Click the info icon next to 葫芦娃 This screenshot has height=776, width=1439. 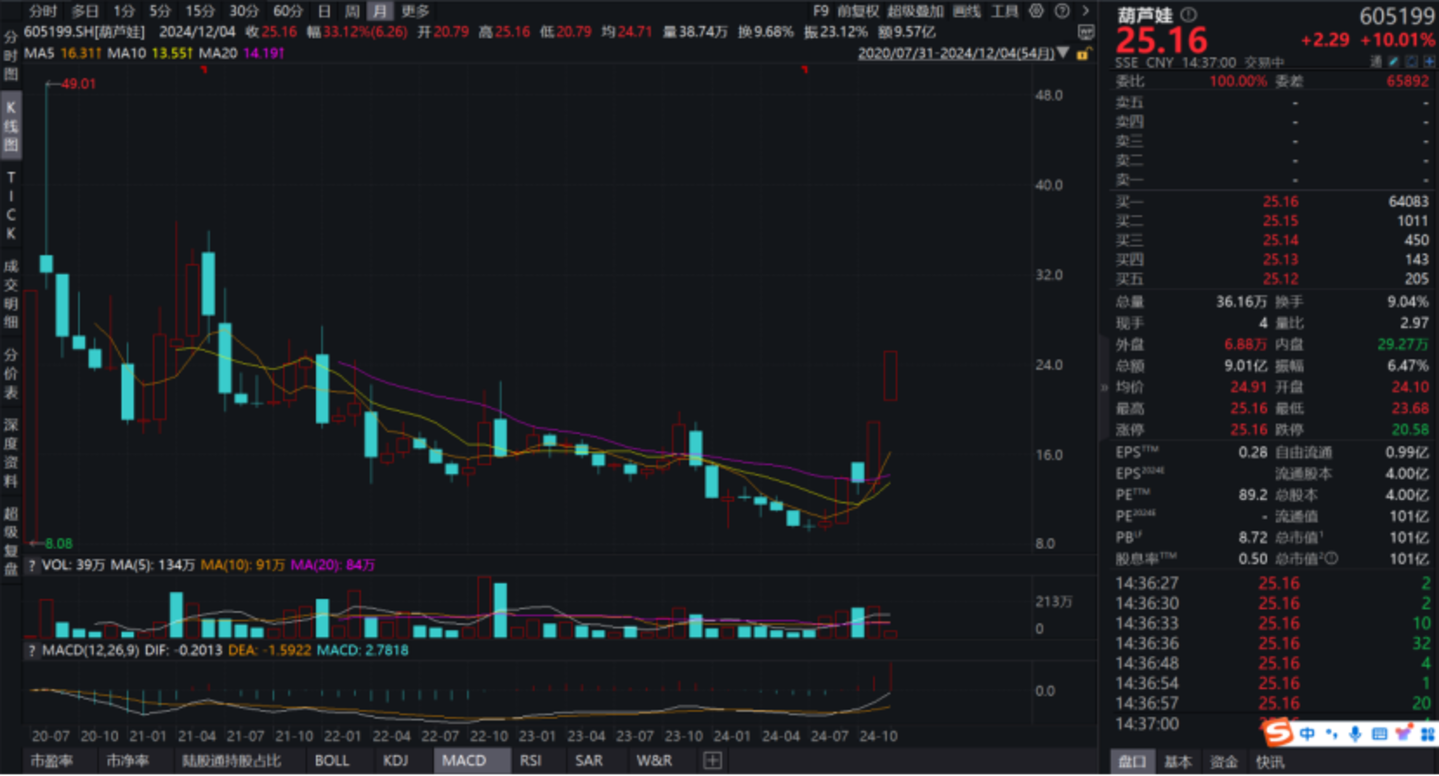pos(1188,16)
